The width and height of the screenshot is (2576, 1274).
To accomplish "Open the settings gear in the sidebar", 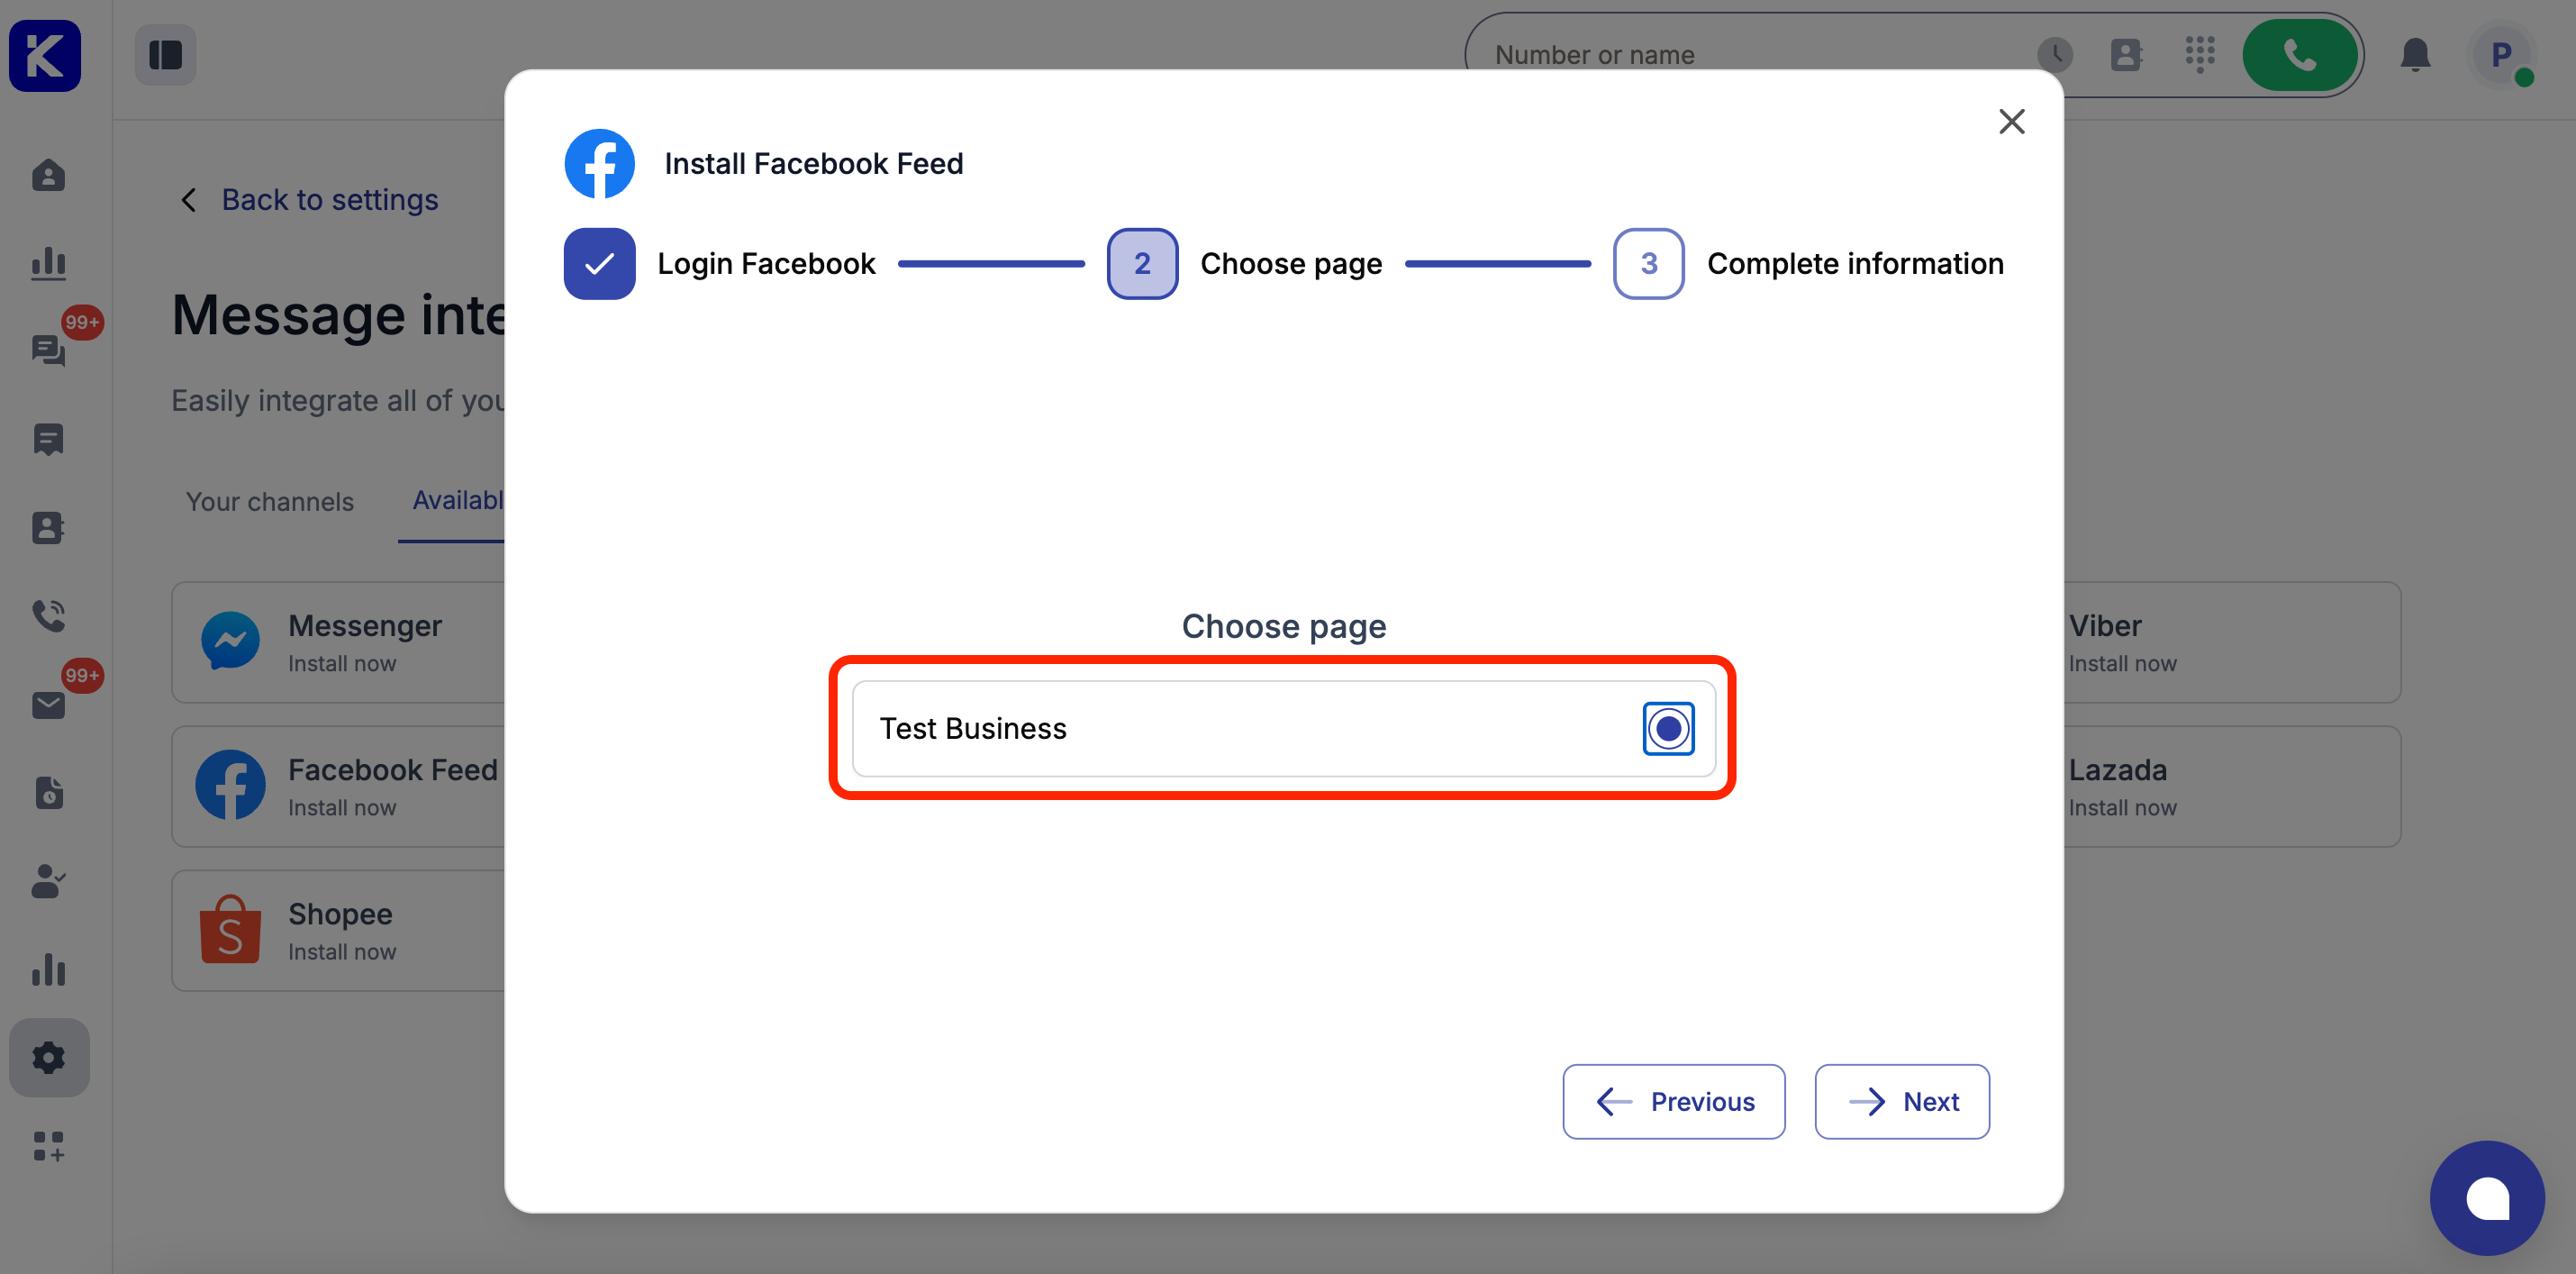I will (48, 1057).
